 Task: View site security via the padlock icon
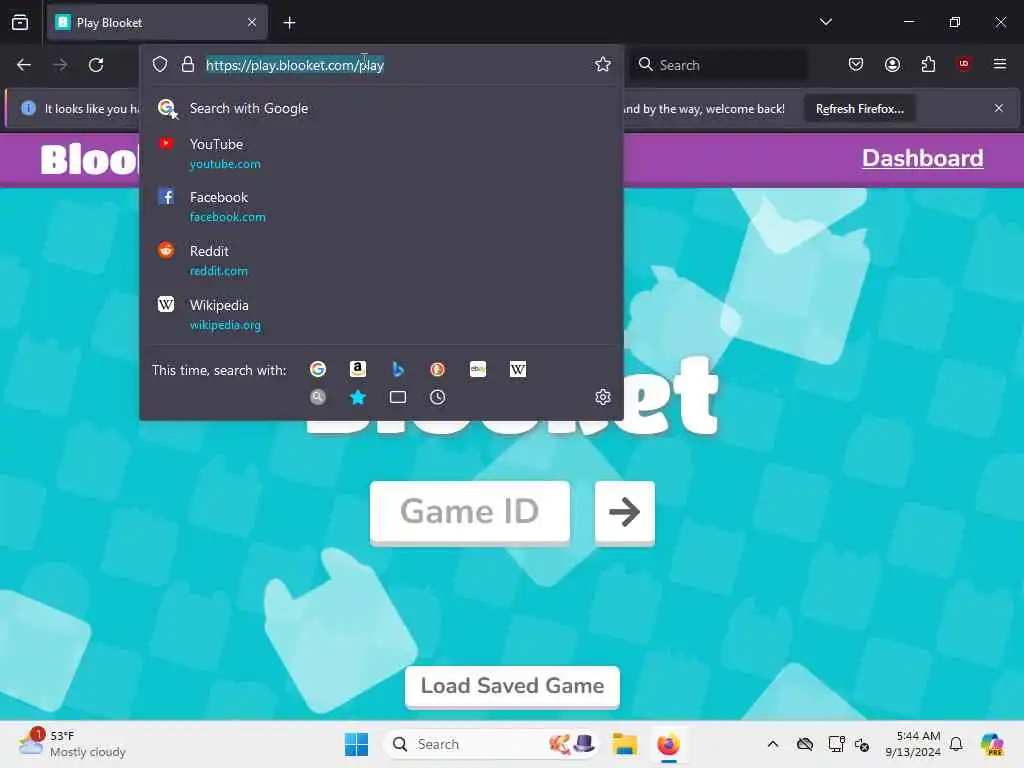pyautogui.click(x=188, y=64)
